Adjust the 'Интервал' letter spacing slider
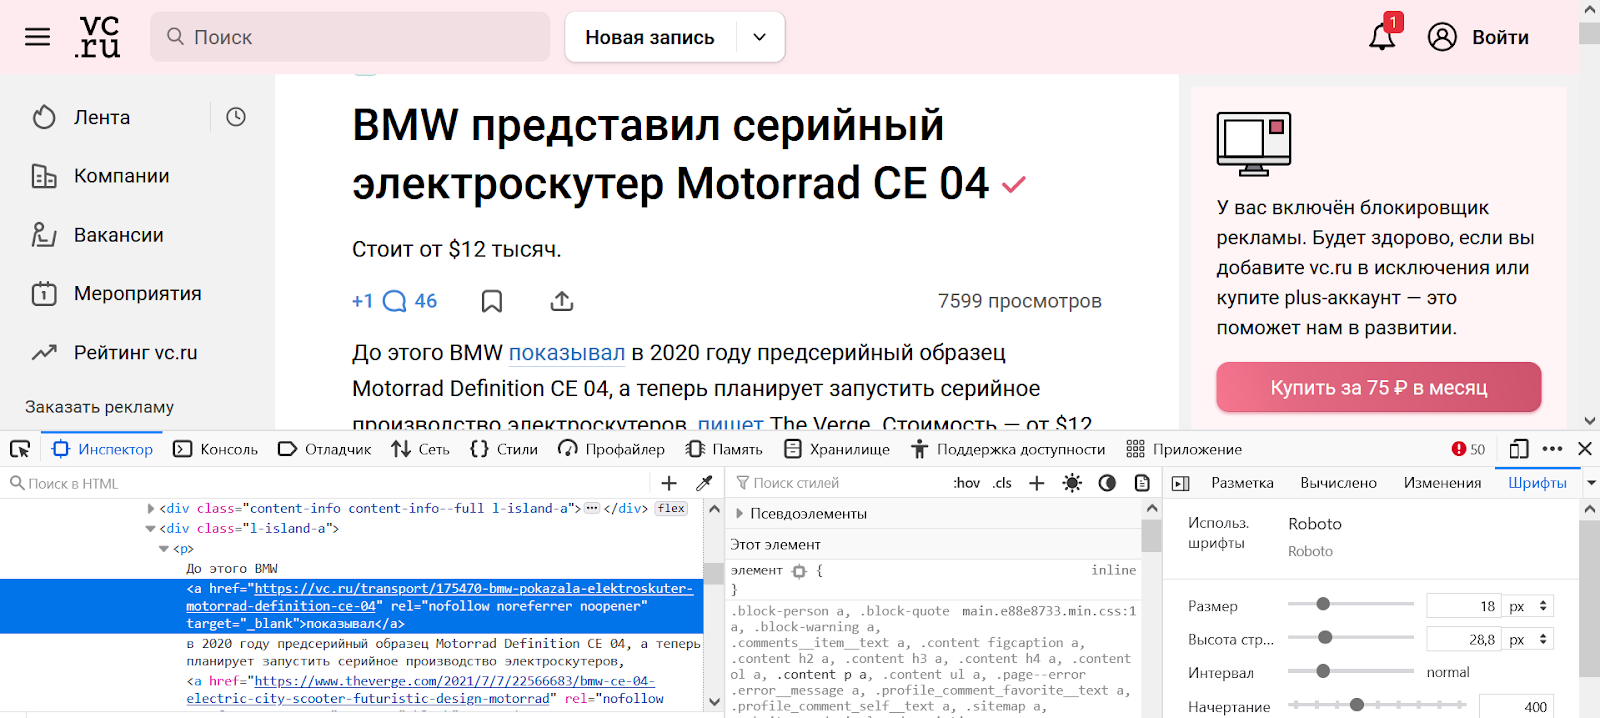 pos(1350,671)
